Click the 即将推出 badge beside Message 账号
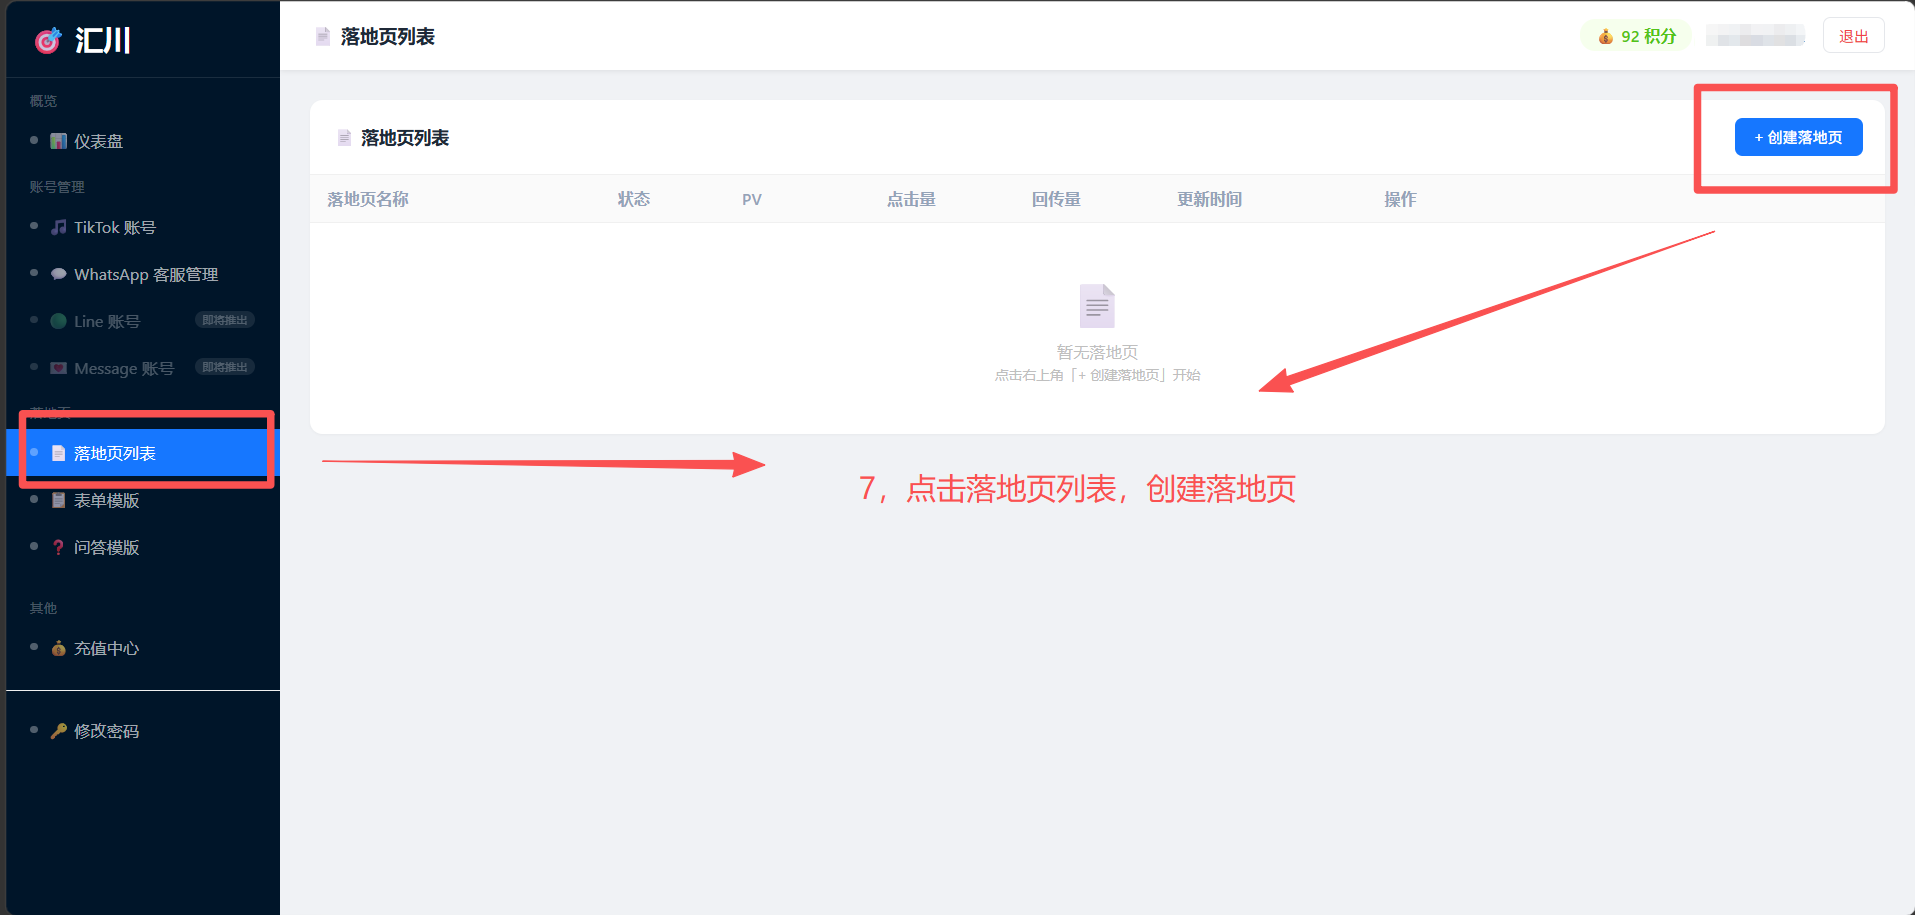 (225, 367)
